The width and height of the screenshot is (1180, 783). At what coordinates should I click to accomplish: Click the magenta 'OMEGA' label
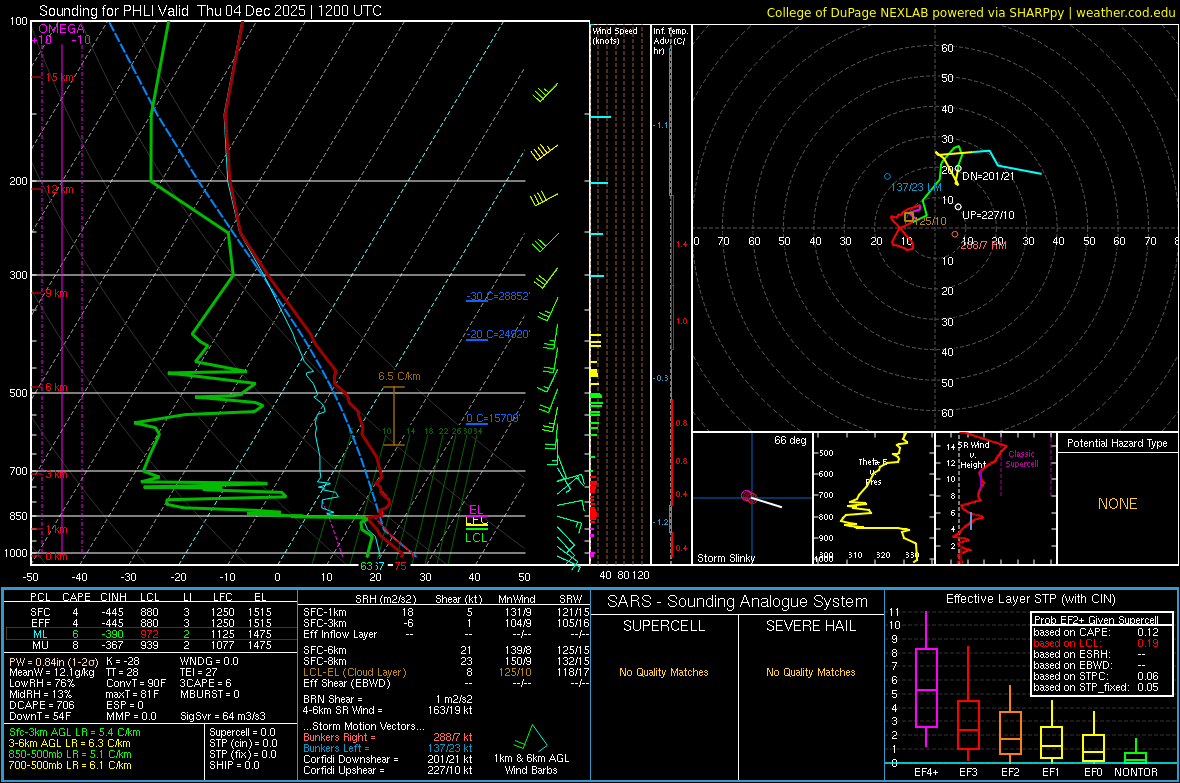point(61,29)
